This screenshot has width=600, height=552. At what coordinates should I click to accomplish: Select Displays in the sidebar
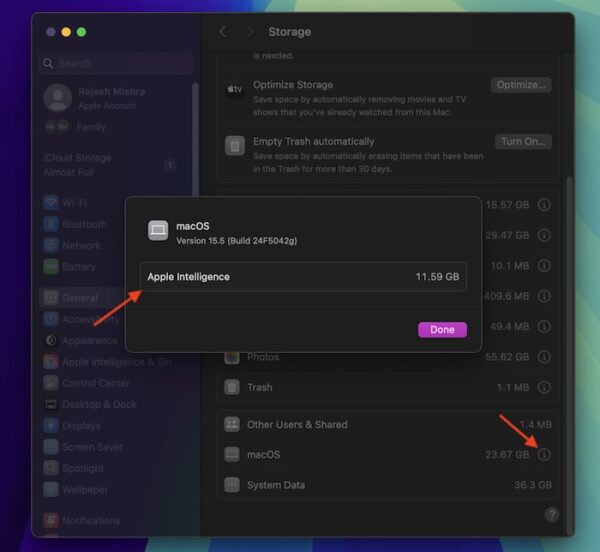pyautogui.click(x=80, y=425)
